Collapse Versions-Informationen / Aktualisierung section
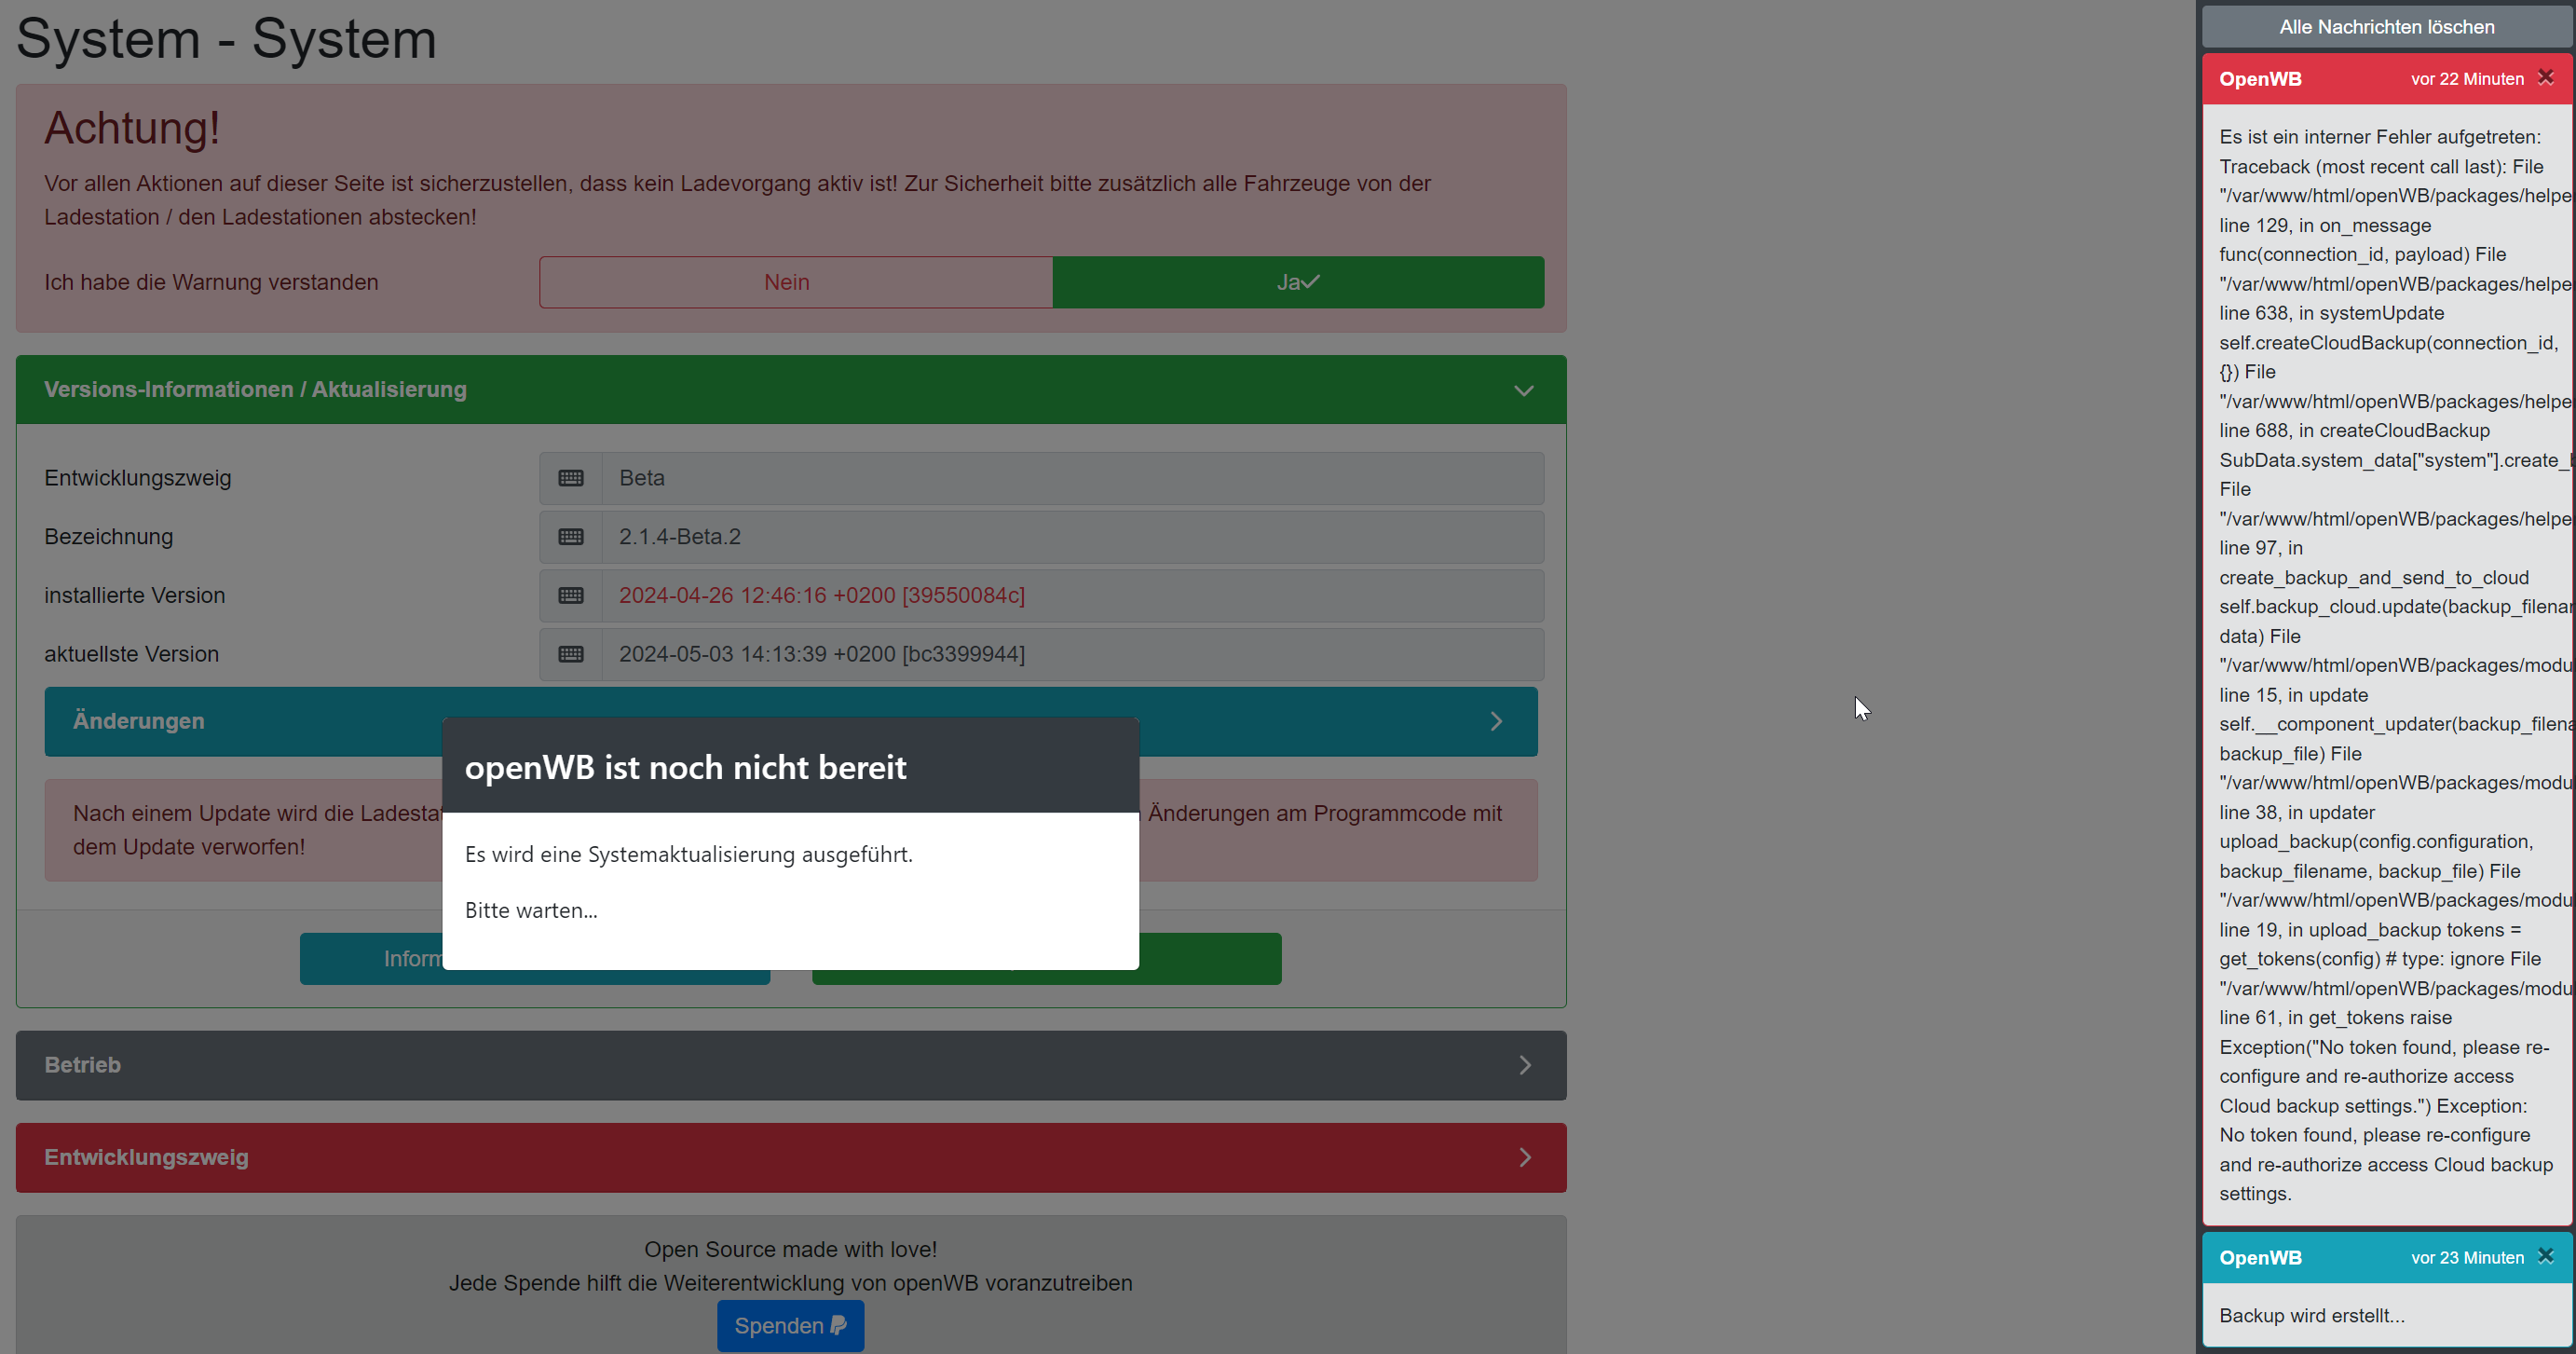2576x1354 pixels. click(x=1523, y=390)
